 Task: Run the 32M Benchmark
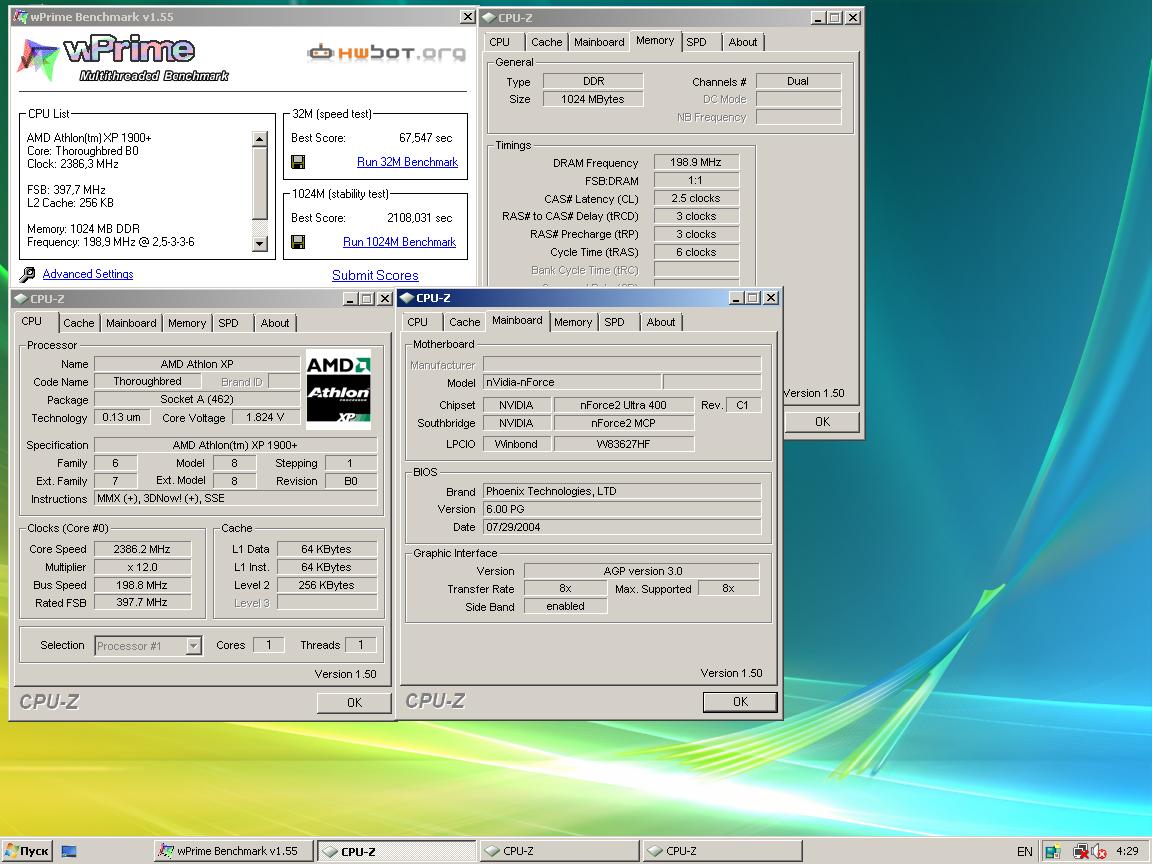click(x=407, y=162)
